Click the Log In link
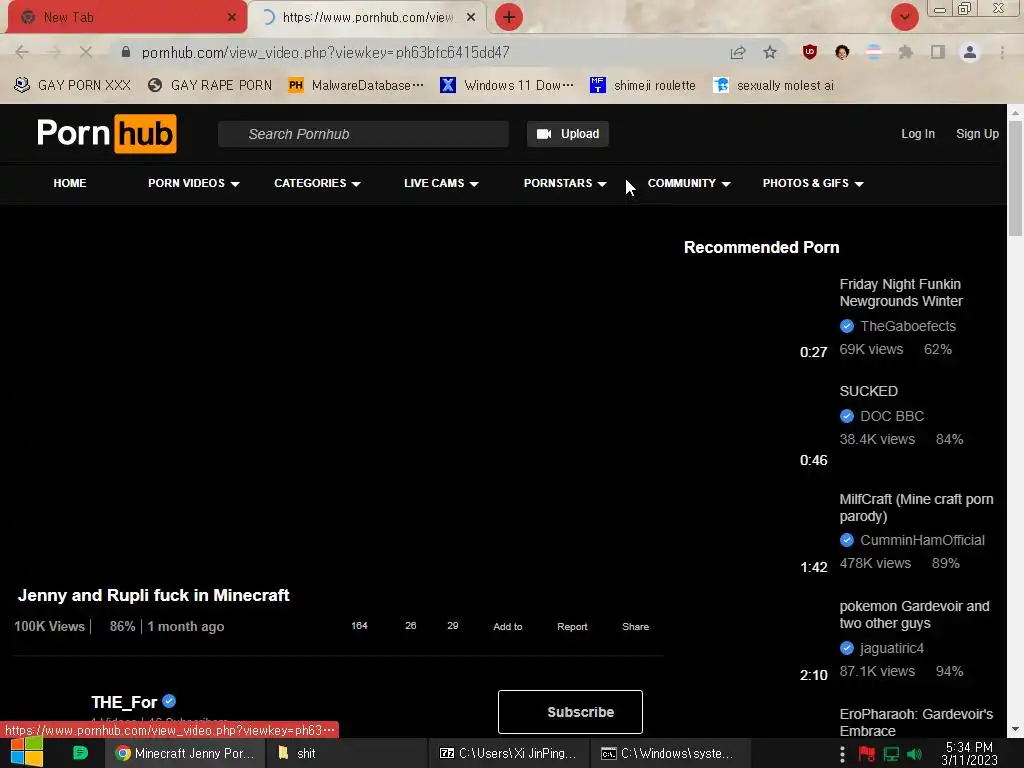The width and height of the screenshot is (1024, 768). pyautogui.click(x=918, y=134)
